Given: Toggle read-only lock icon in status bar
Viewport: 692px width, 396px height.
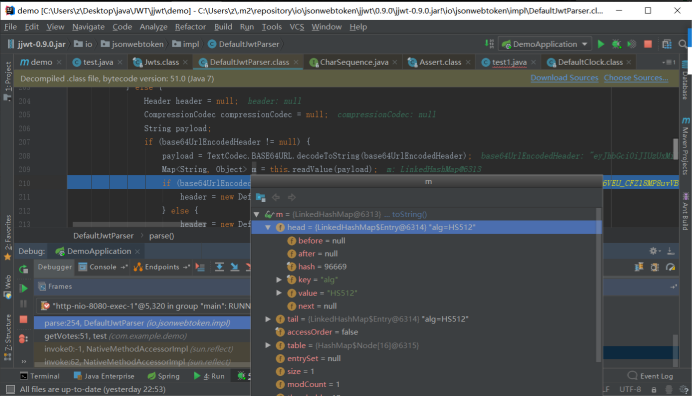Looking at the screenshot, I should click(654, 389).
